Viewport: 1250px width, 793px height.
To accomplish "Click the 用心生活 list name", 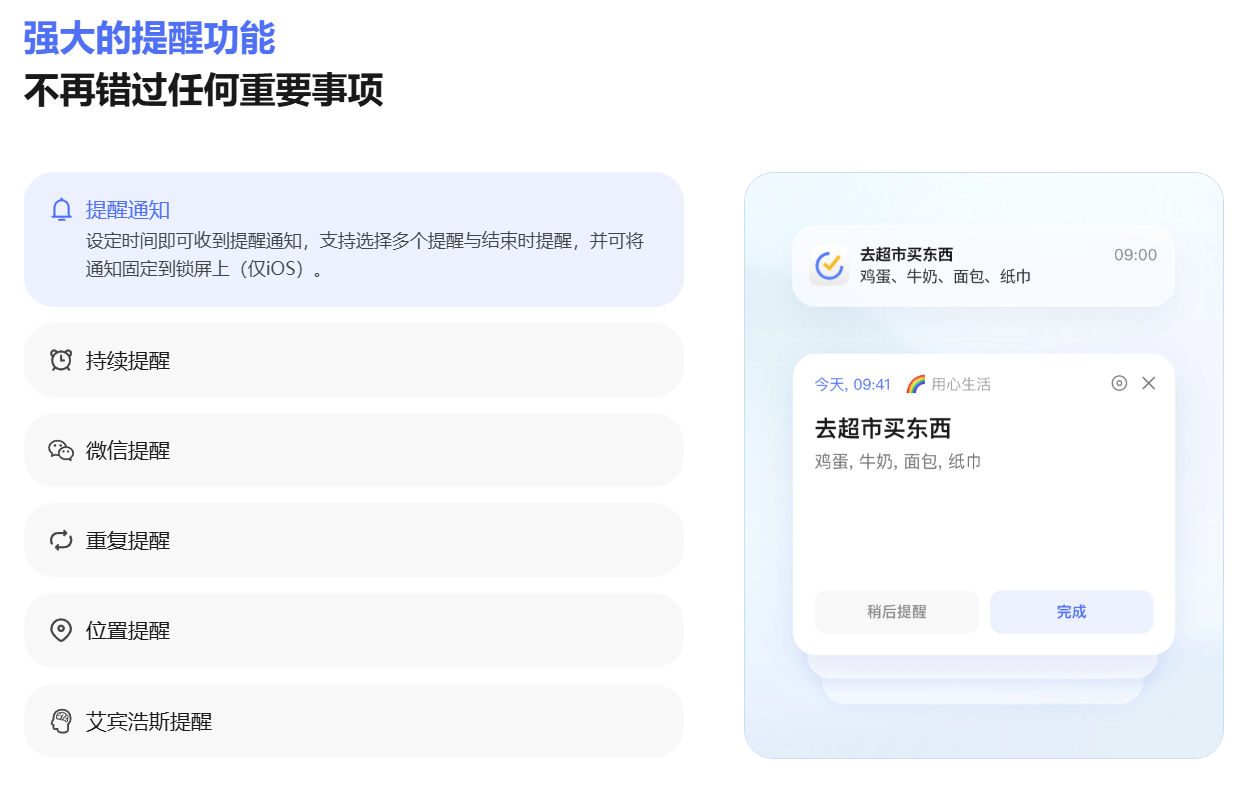I will [x=961, y=384].
